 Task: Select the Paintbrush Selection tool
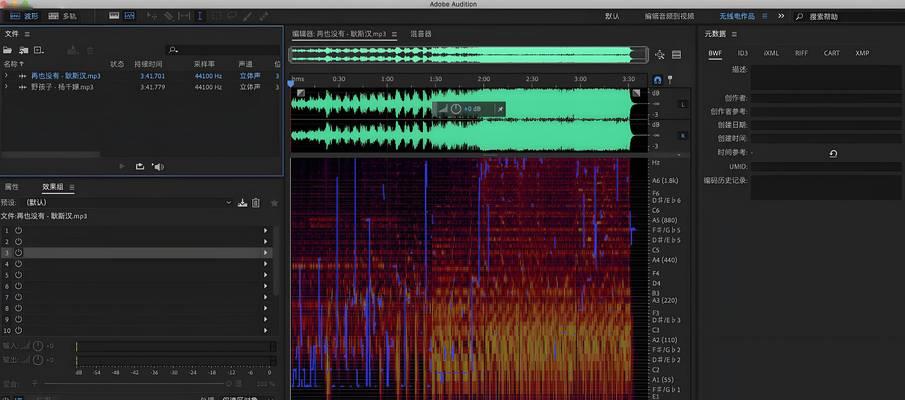coord(247,16)
